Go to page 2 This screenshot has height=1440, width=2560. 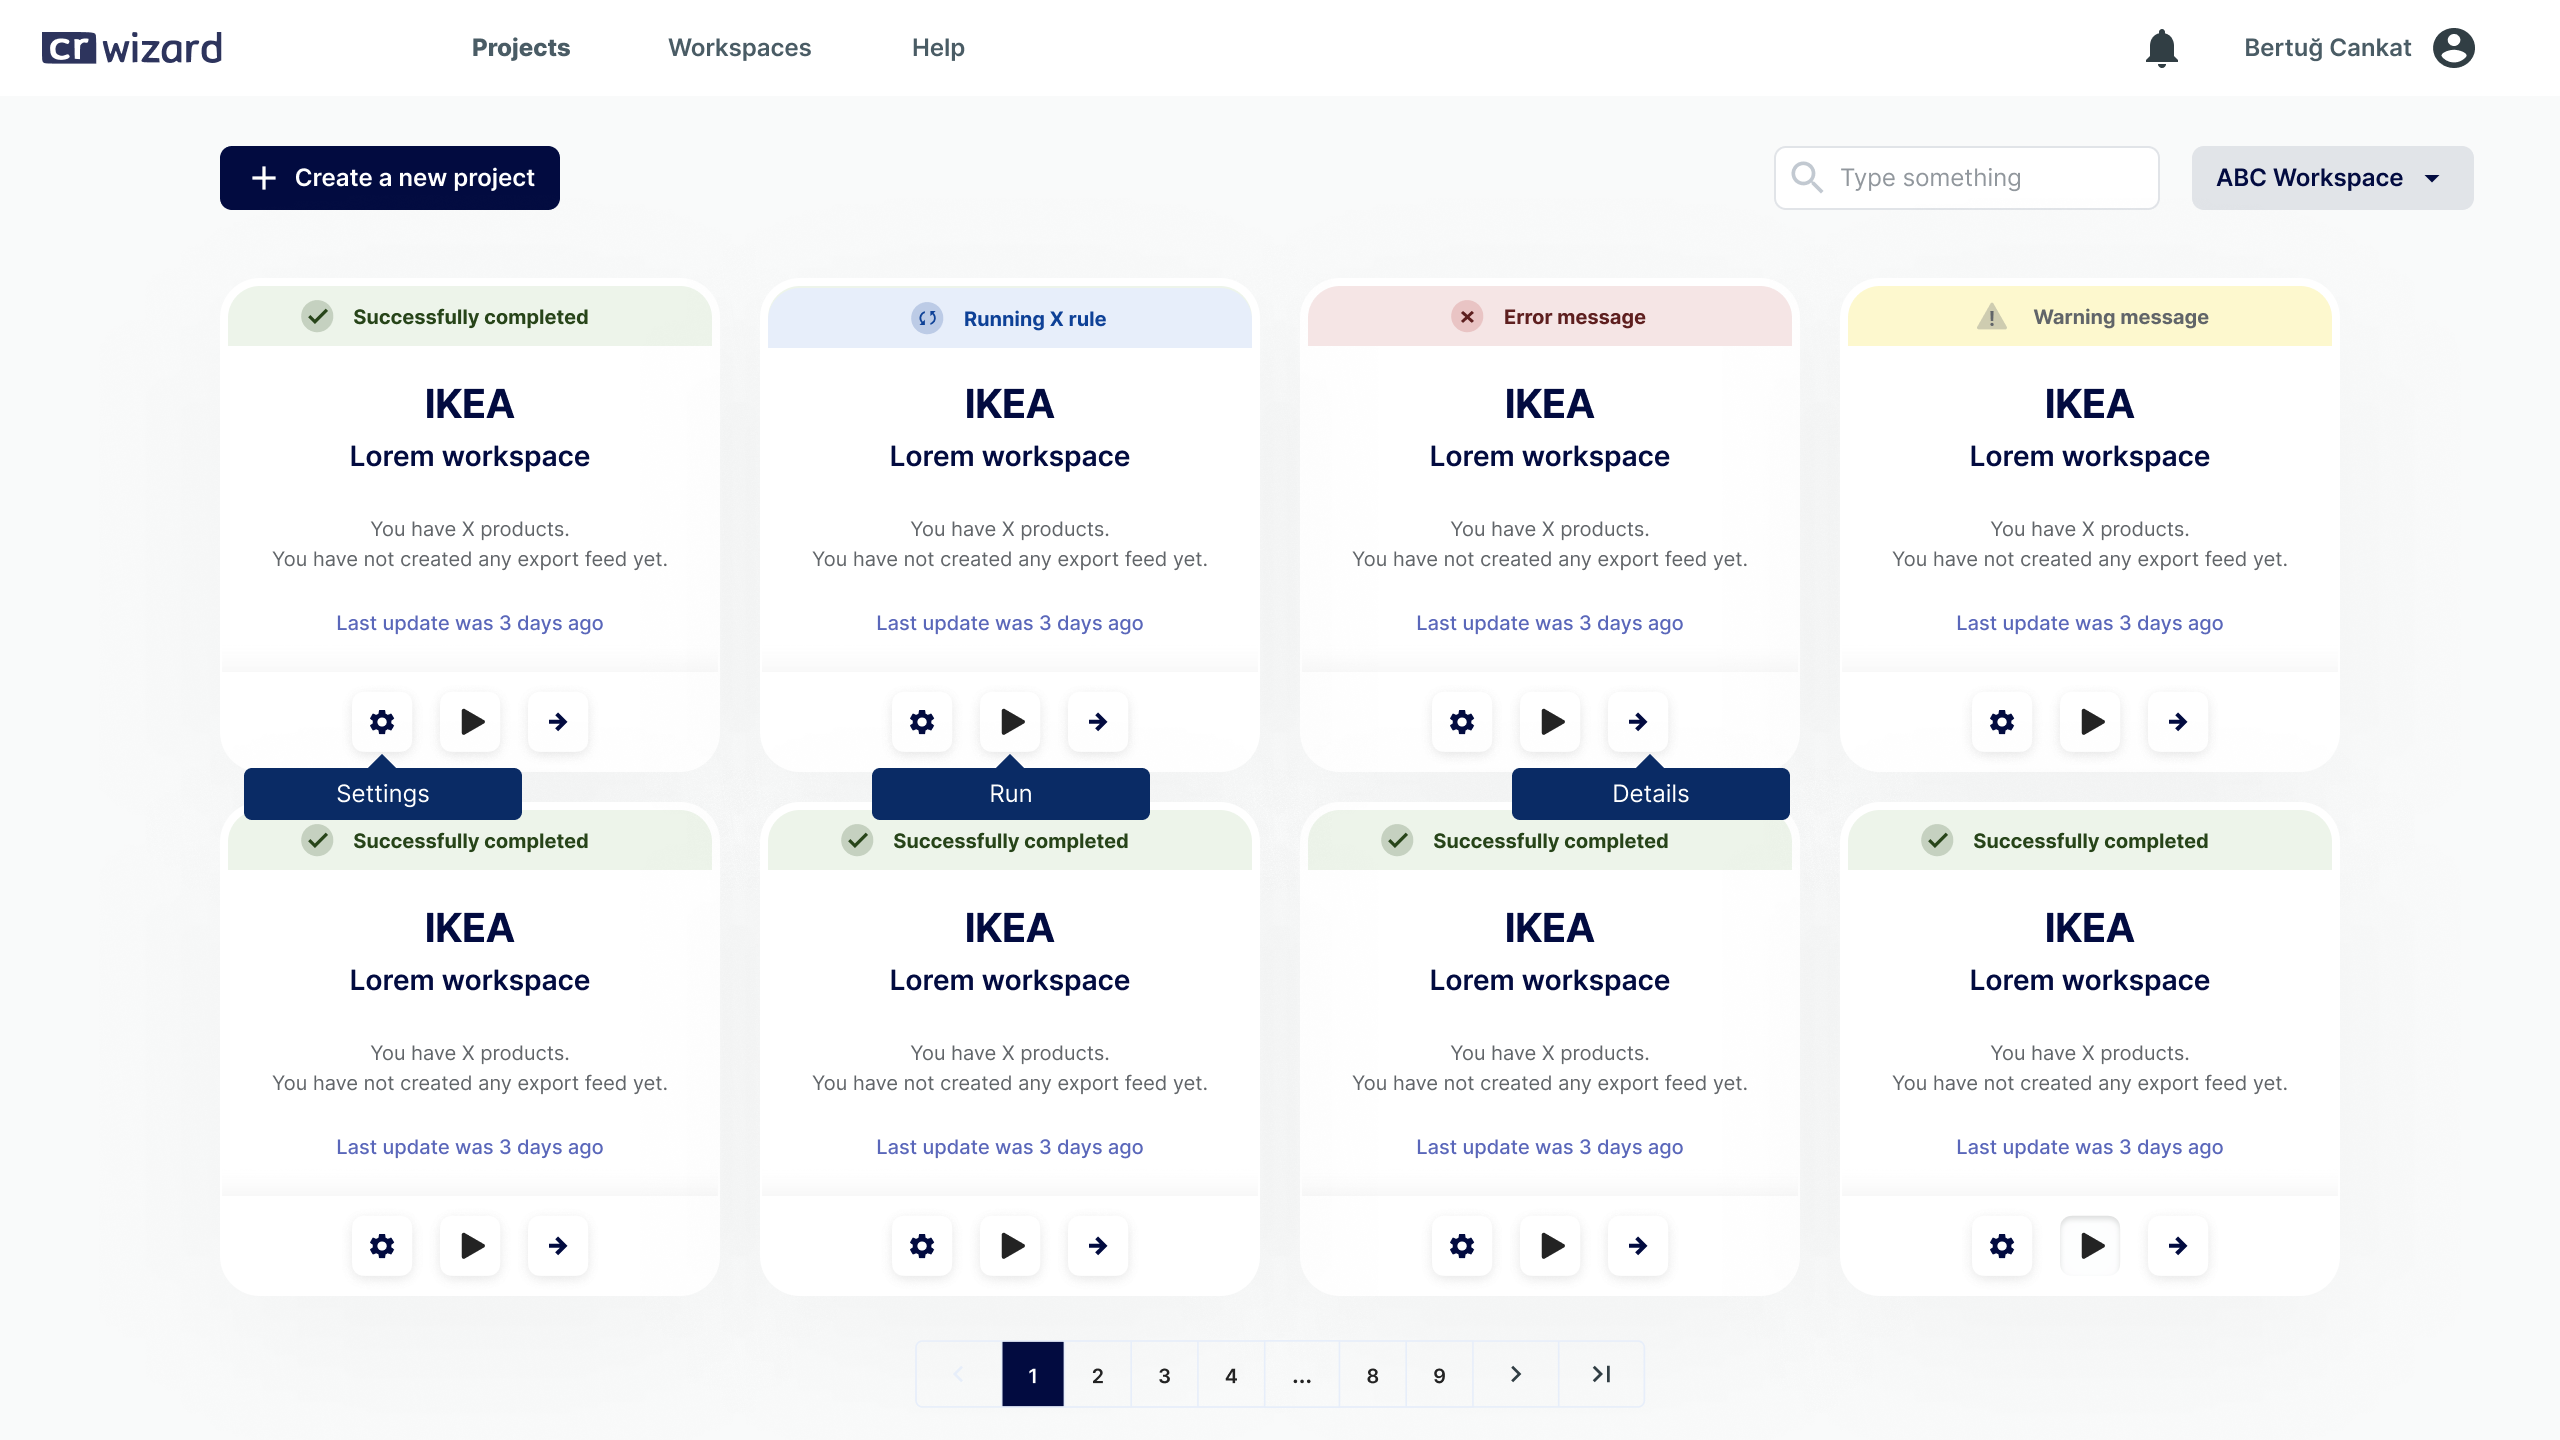[1098, 1374]
